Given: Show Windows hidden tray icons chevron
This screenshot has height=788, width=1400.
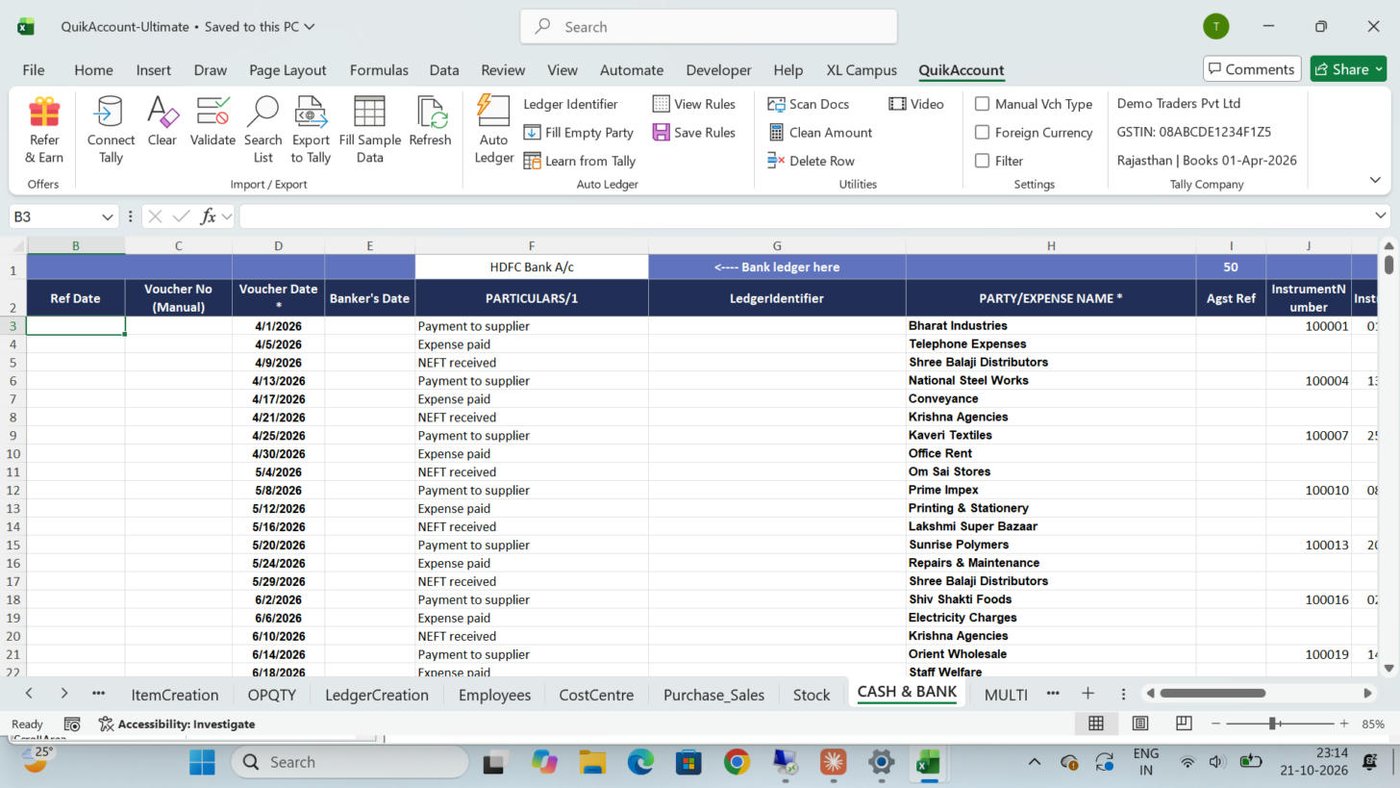Looking at the screenshot, I should click(x=1034, y=762).
